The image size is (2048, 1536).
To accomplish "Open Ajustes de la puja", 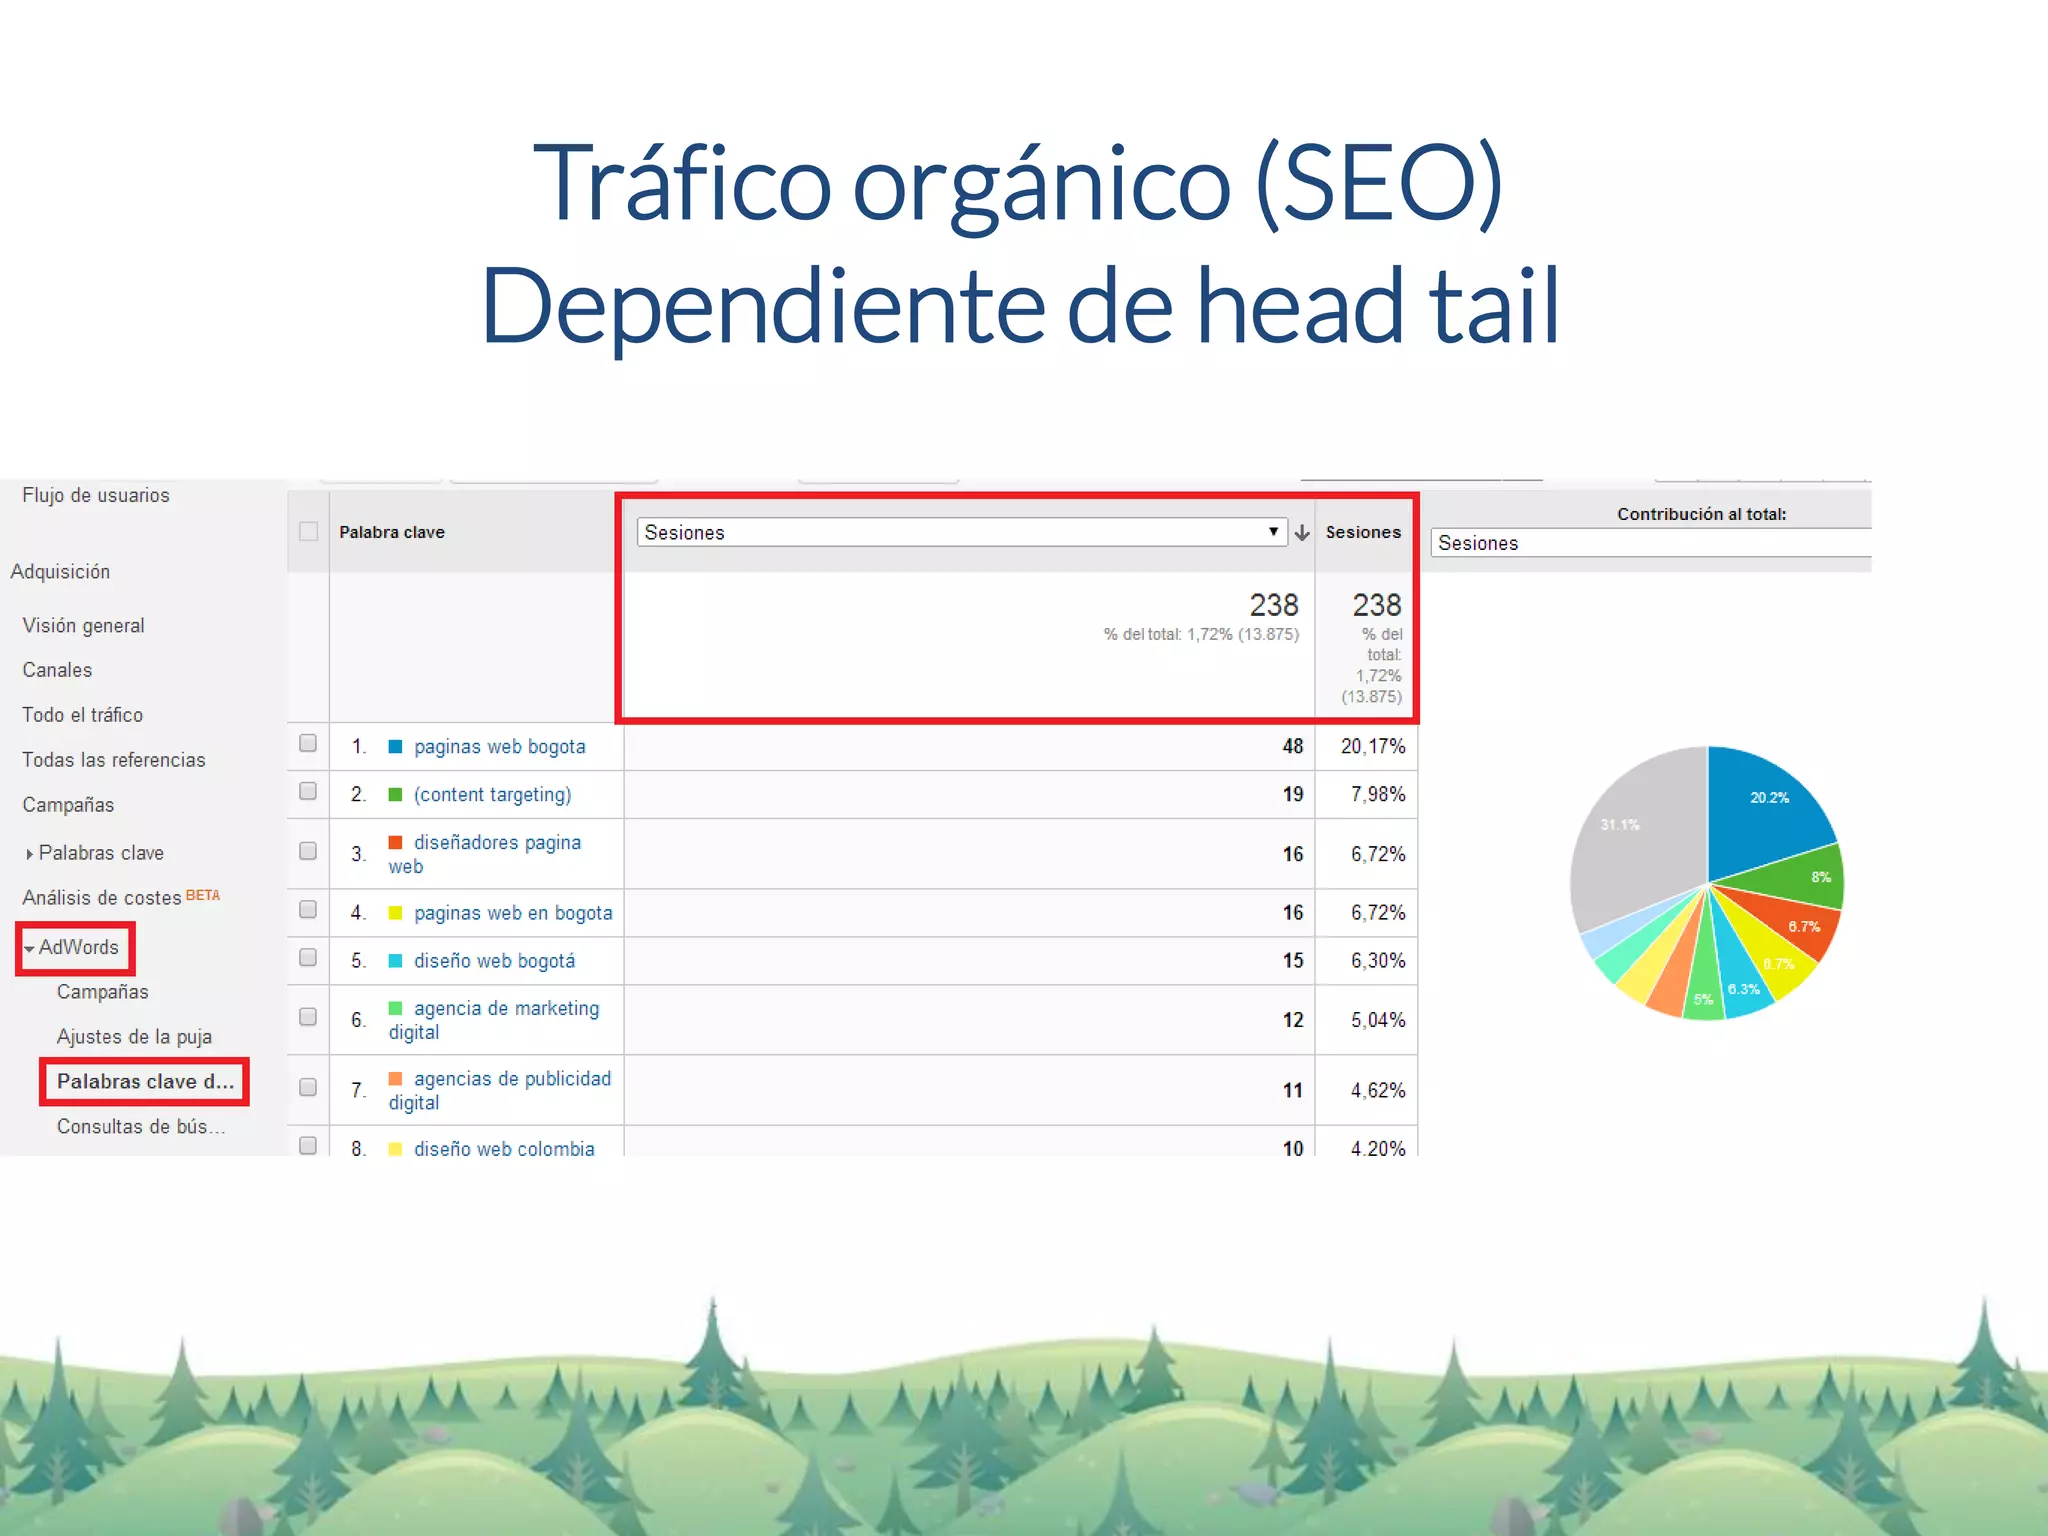I will click(x=134, y=1037).
